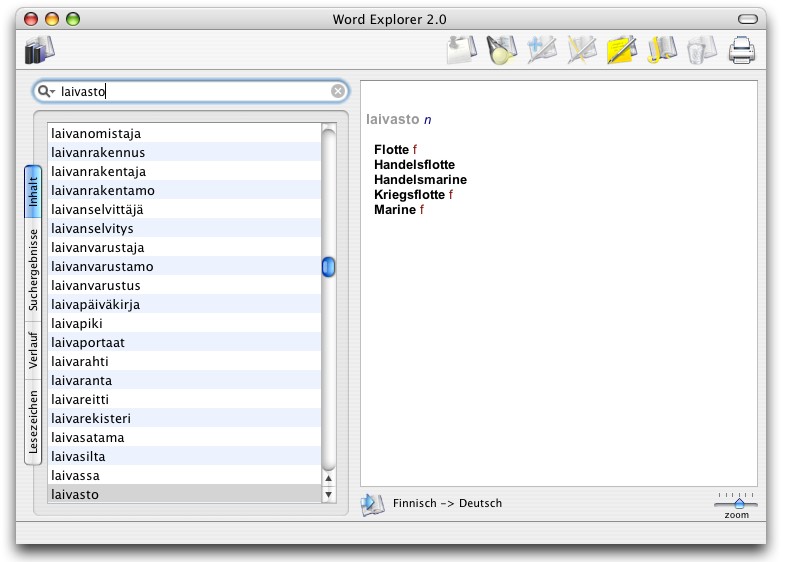Click the laivasto headword in the definition
The width and height of the screenshot is (793, 562).
pyautogui.click(x=392, y=119)
